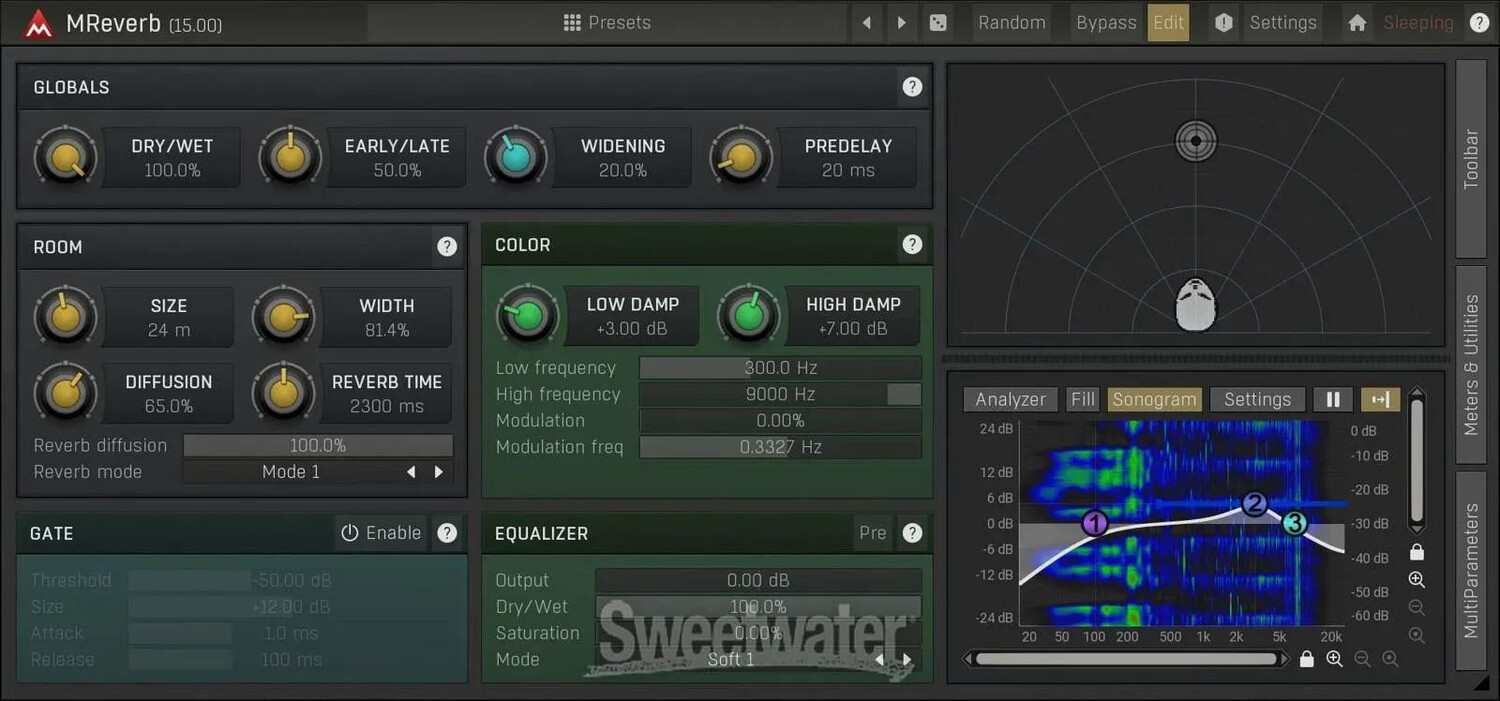The width and height of the screenshot is (1500, 701).
Task: Open help for the Color panel
Action: click(912, 244)
